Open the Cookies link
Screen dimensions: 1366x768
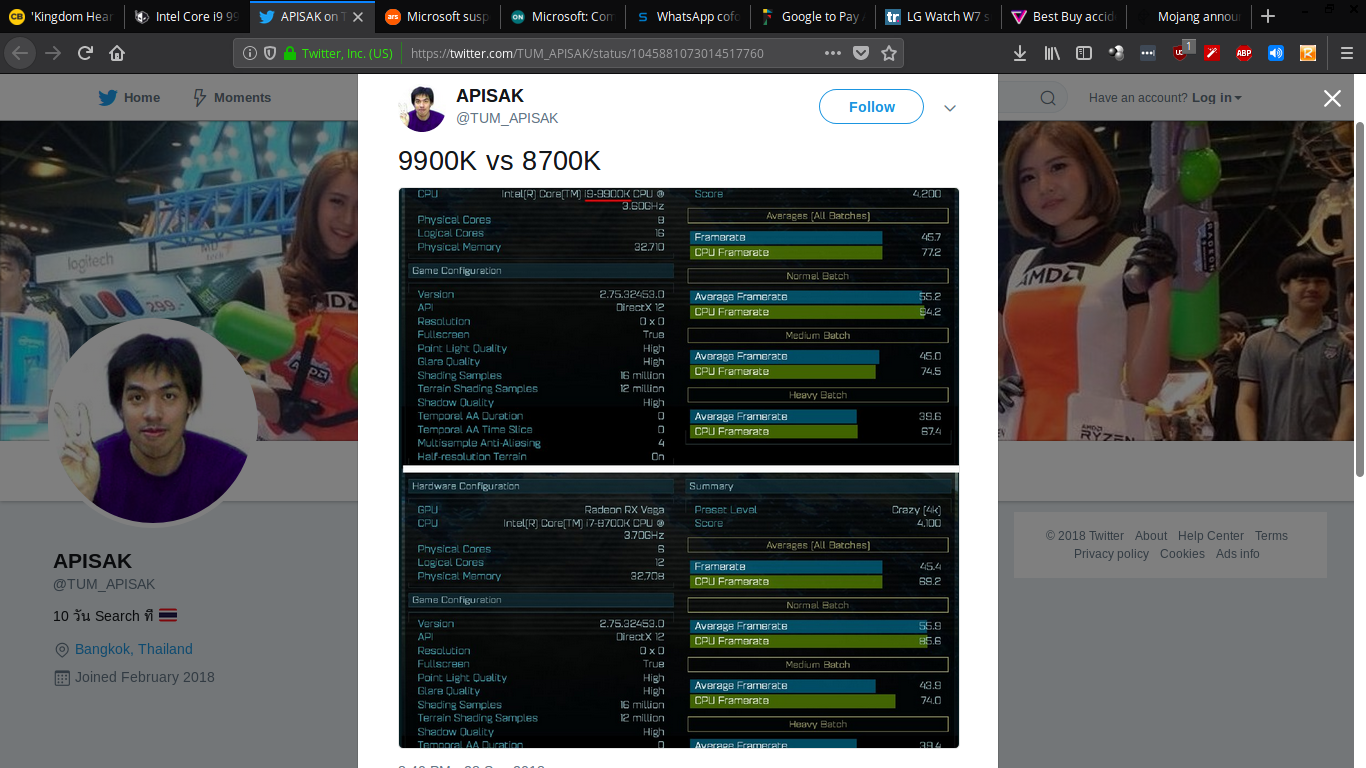click(1182, 554)
